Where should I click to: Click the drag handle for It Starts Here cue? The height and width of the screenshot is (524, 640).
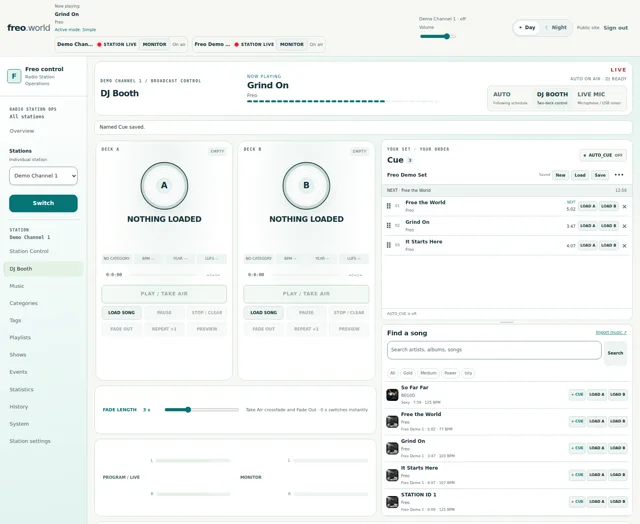point(389,245)
